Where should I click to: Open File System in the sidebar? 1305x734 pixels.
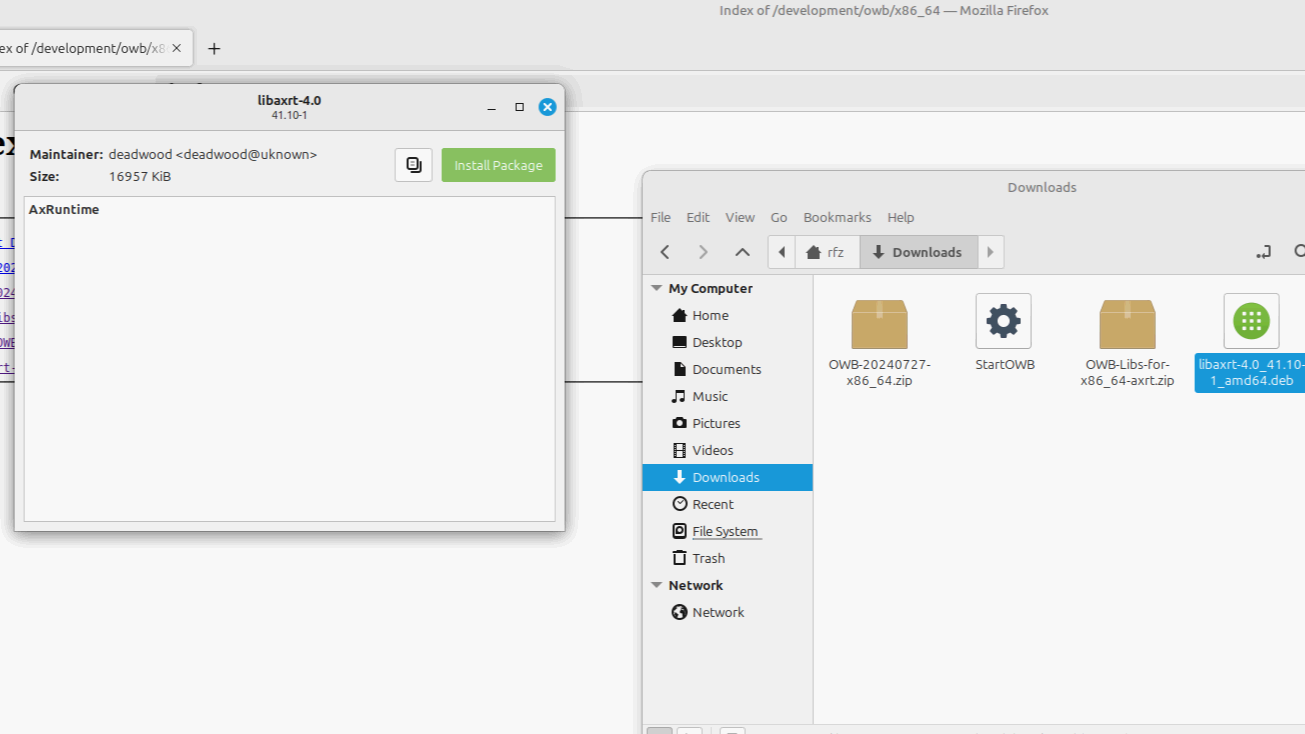[x=724, y=531]
